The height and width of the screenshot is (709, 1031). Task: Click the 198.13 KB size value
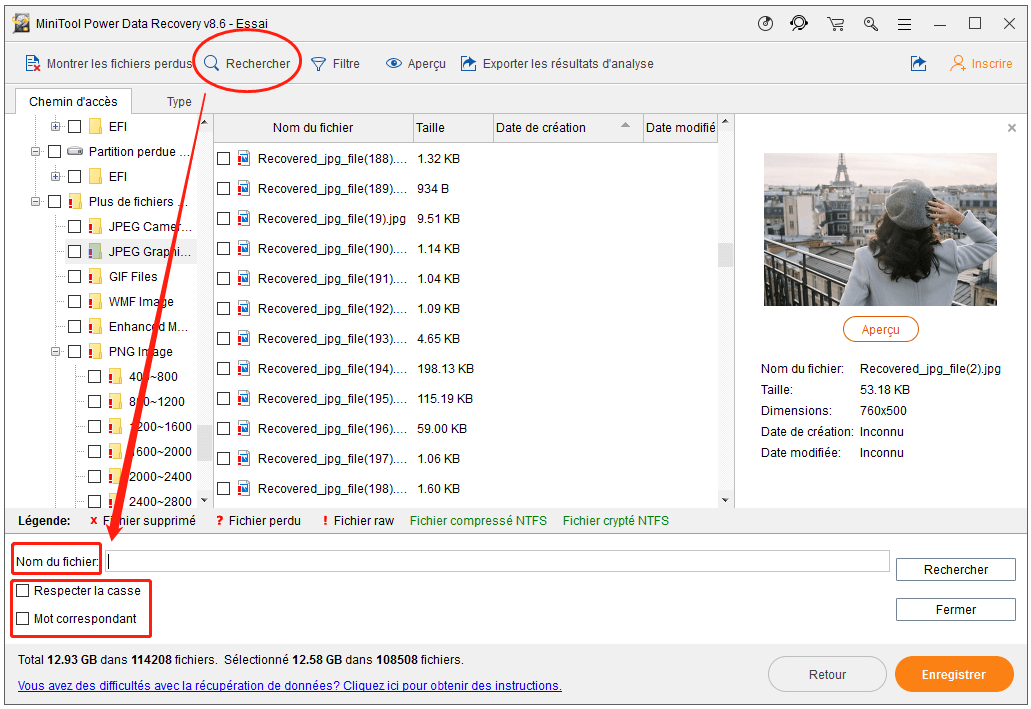coord(445,368)
